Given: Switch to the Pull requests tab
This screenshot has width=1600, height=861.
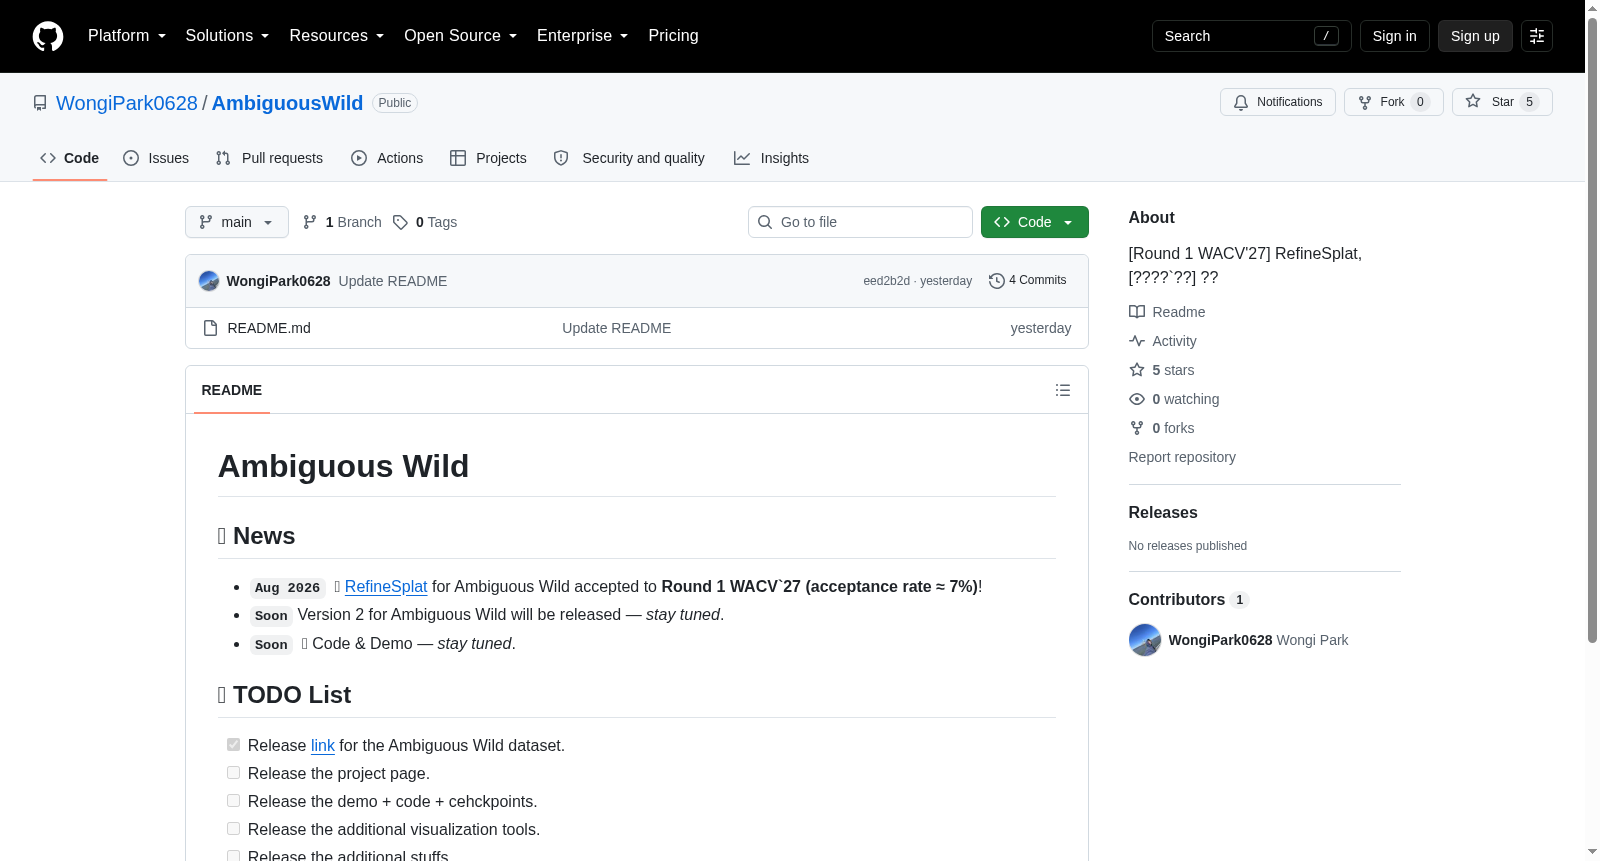Looking at the screenshot, I should (269, 158).
